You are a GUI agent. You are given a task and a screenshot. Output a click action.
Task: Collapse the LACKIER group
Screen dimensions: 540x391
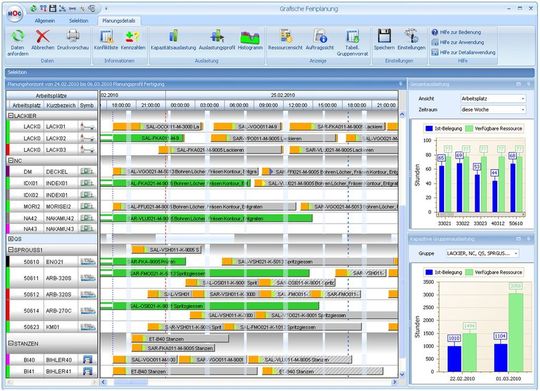(10, 116)
